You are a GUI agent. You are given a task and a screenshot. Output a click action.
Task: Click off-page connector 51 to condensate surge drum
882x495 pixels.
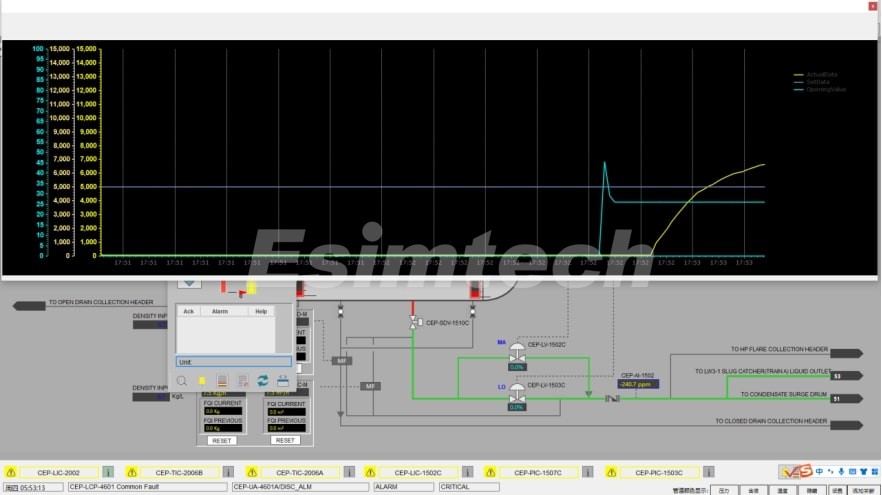tap(846, 398)
